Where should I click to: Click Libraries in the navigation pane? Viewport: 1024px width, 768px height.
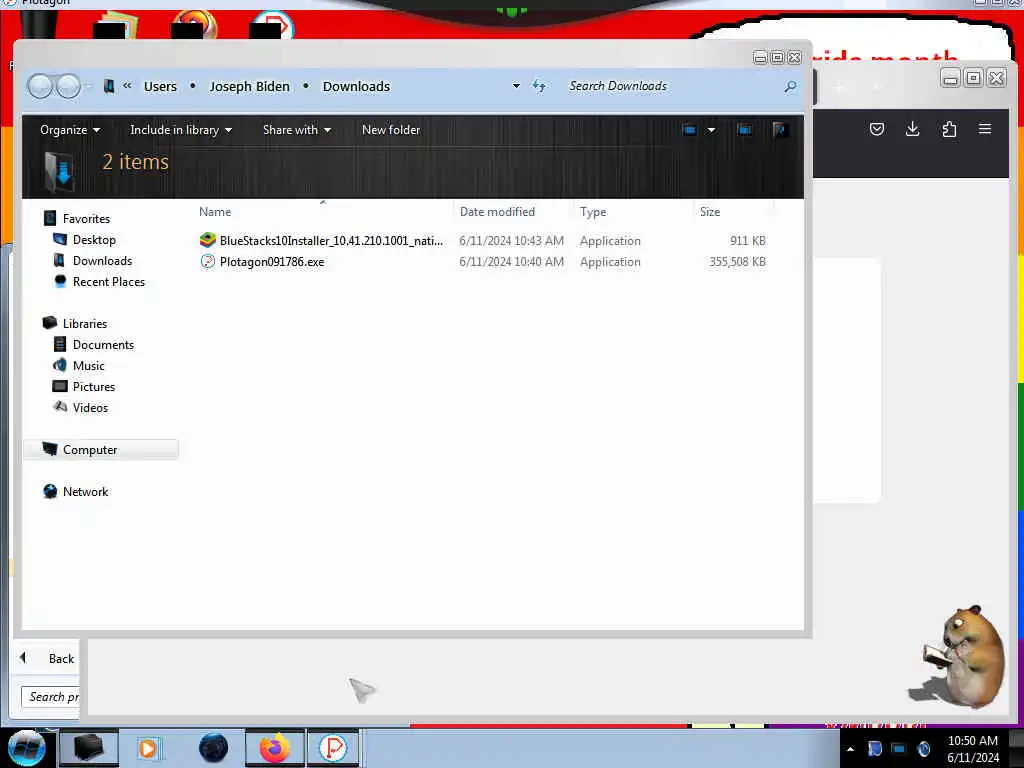85,323
